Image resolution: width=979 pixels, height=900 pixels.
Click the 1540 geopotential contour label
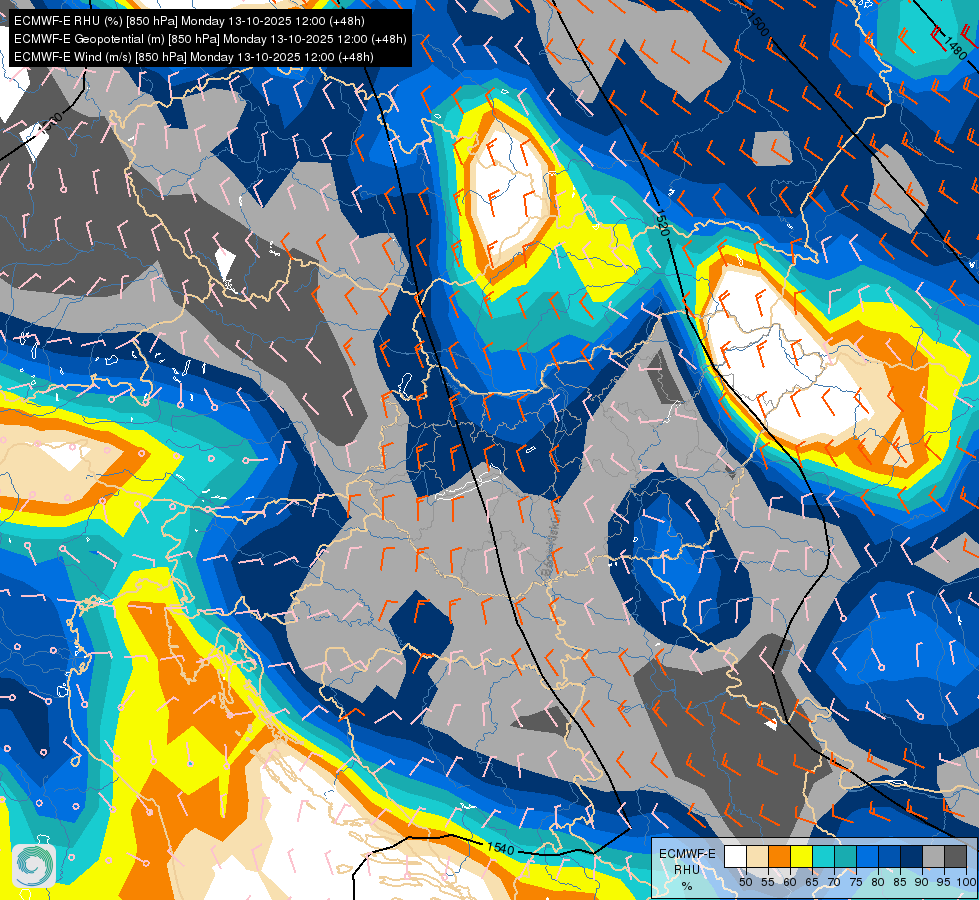500,848
